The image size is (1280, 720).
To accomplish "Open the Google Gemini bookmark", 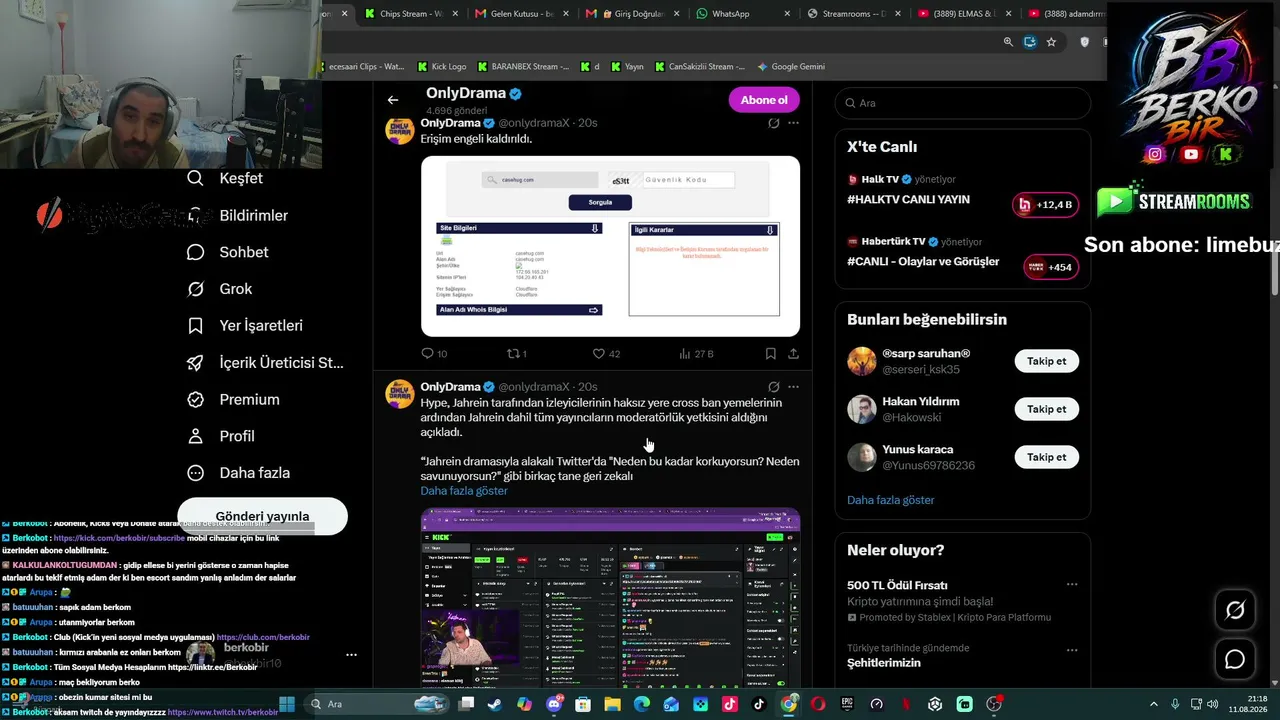I will pos(791,67).
